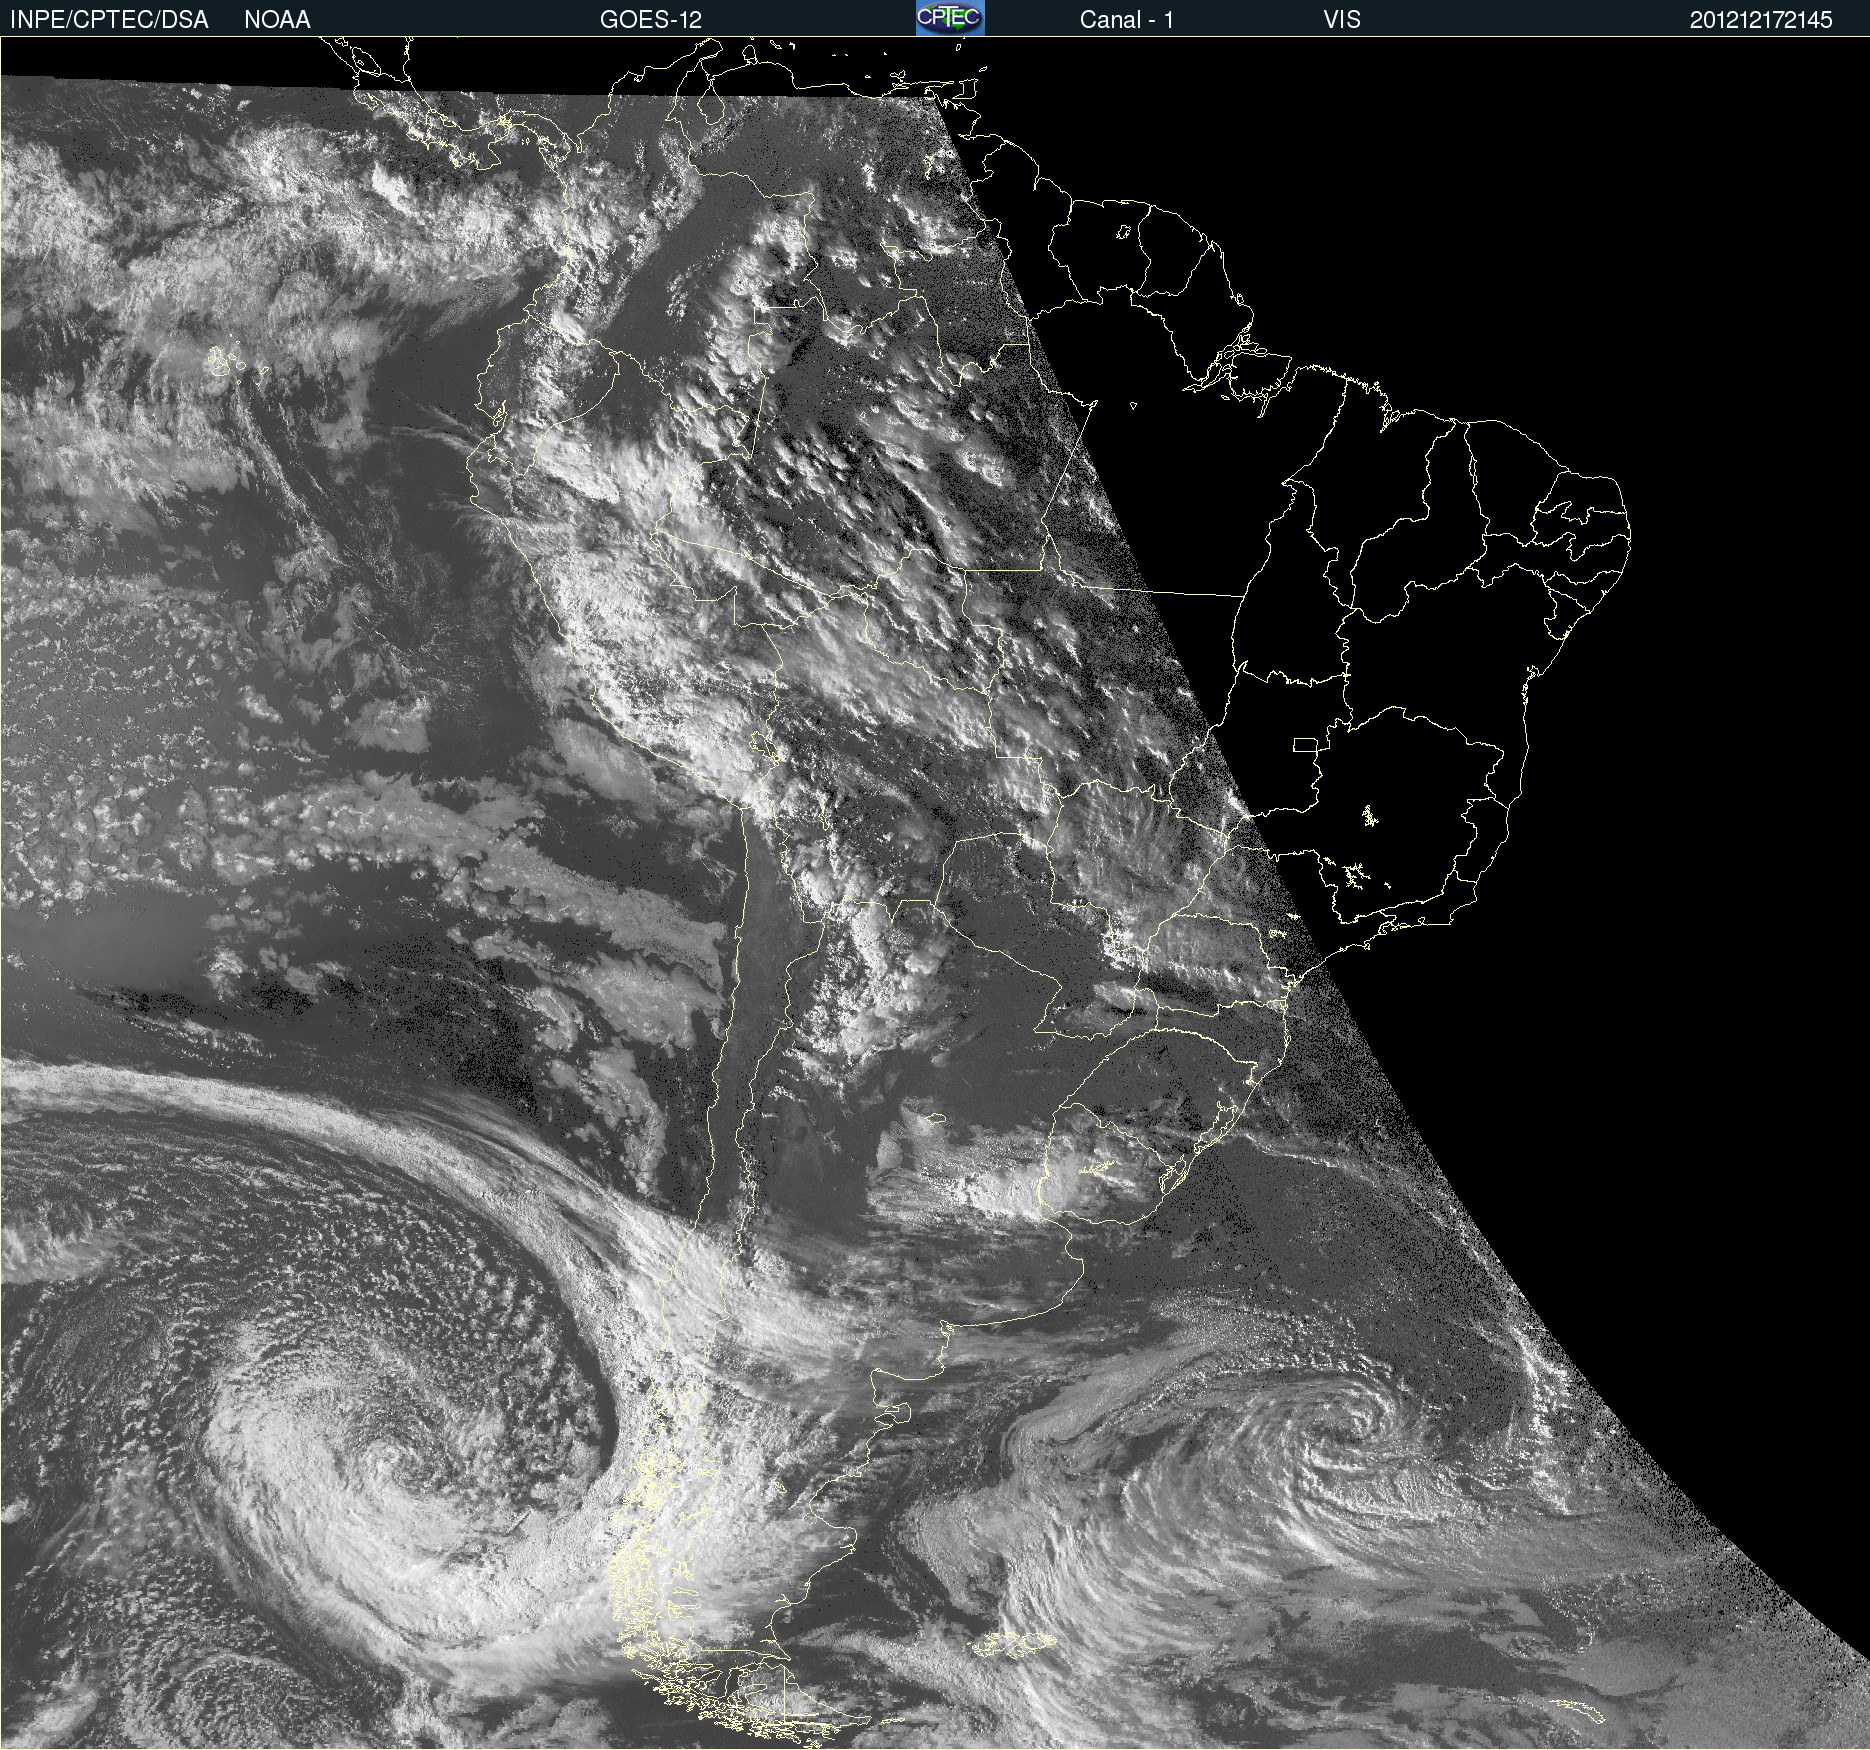Click the 201212172145 timestamp

click(x=1761, y=19)
